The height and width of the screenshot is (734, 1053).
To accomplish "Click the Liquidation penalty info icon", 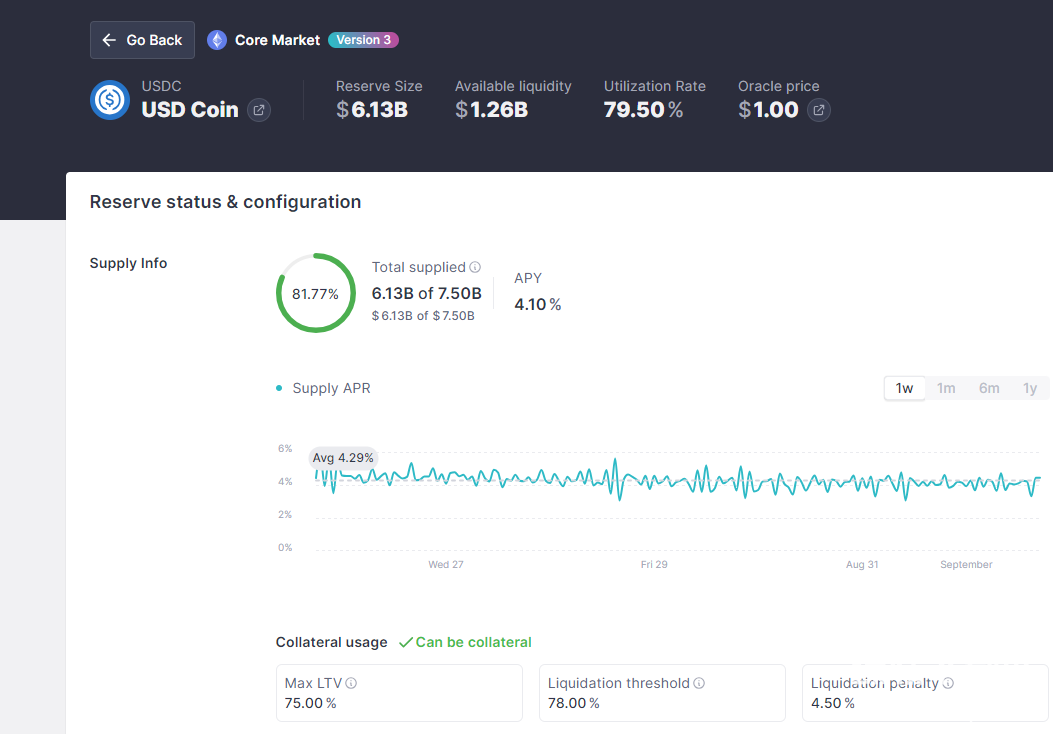I will (948, 683).
